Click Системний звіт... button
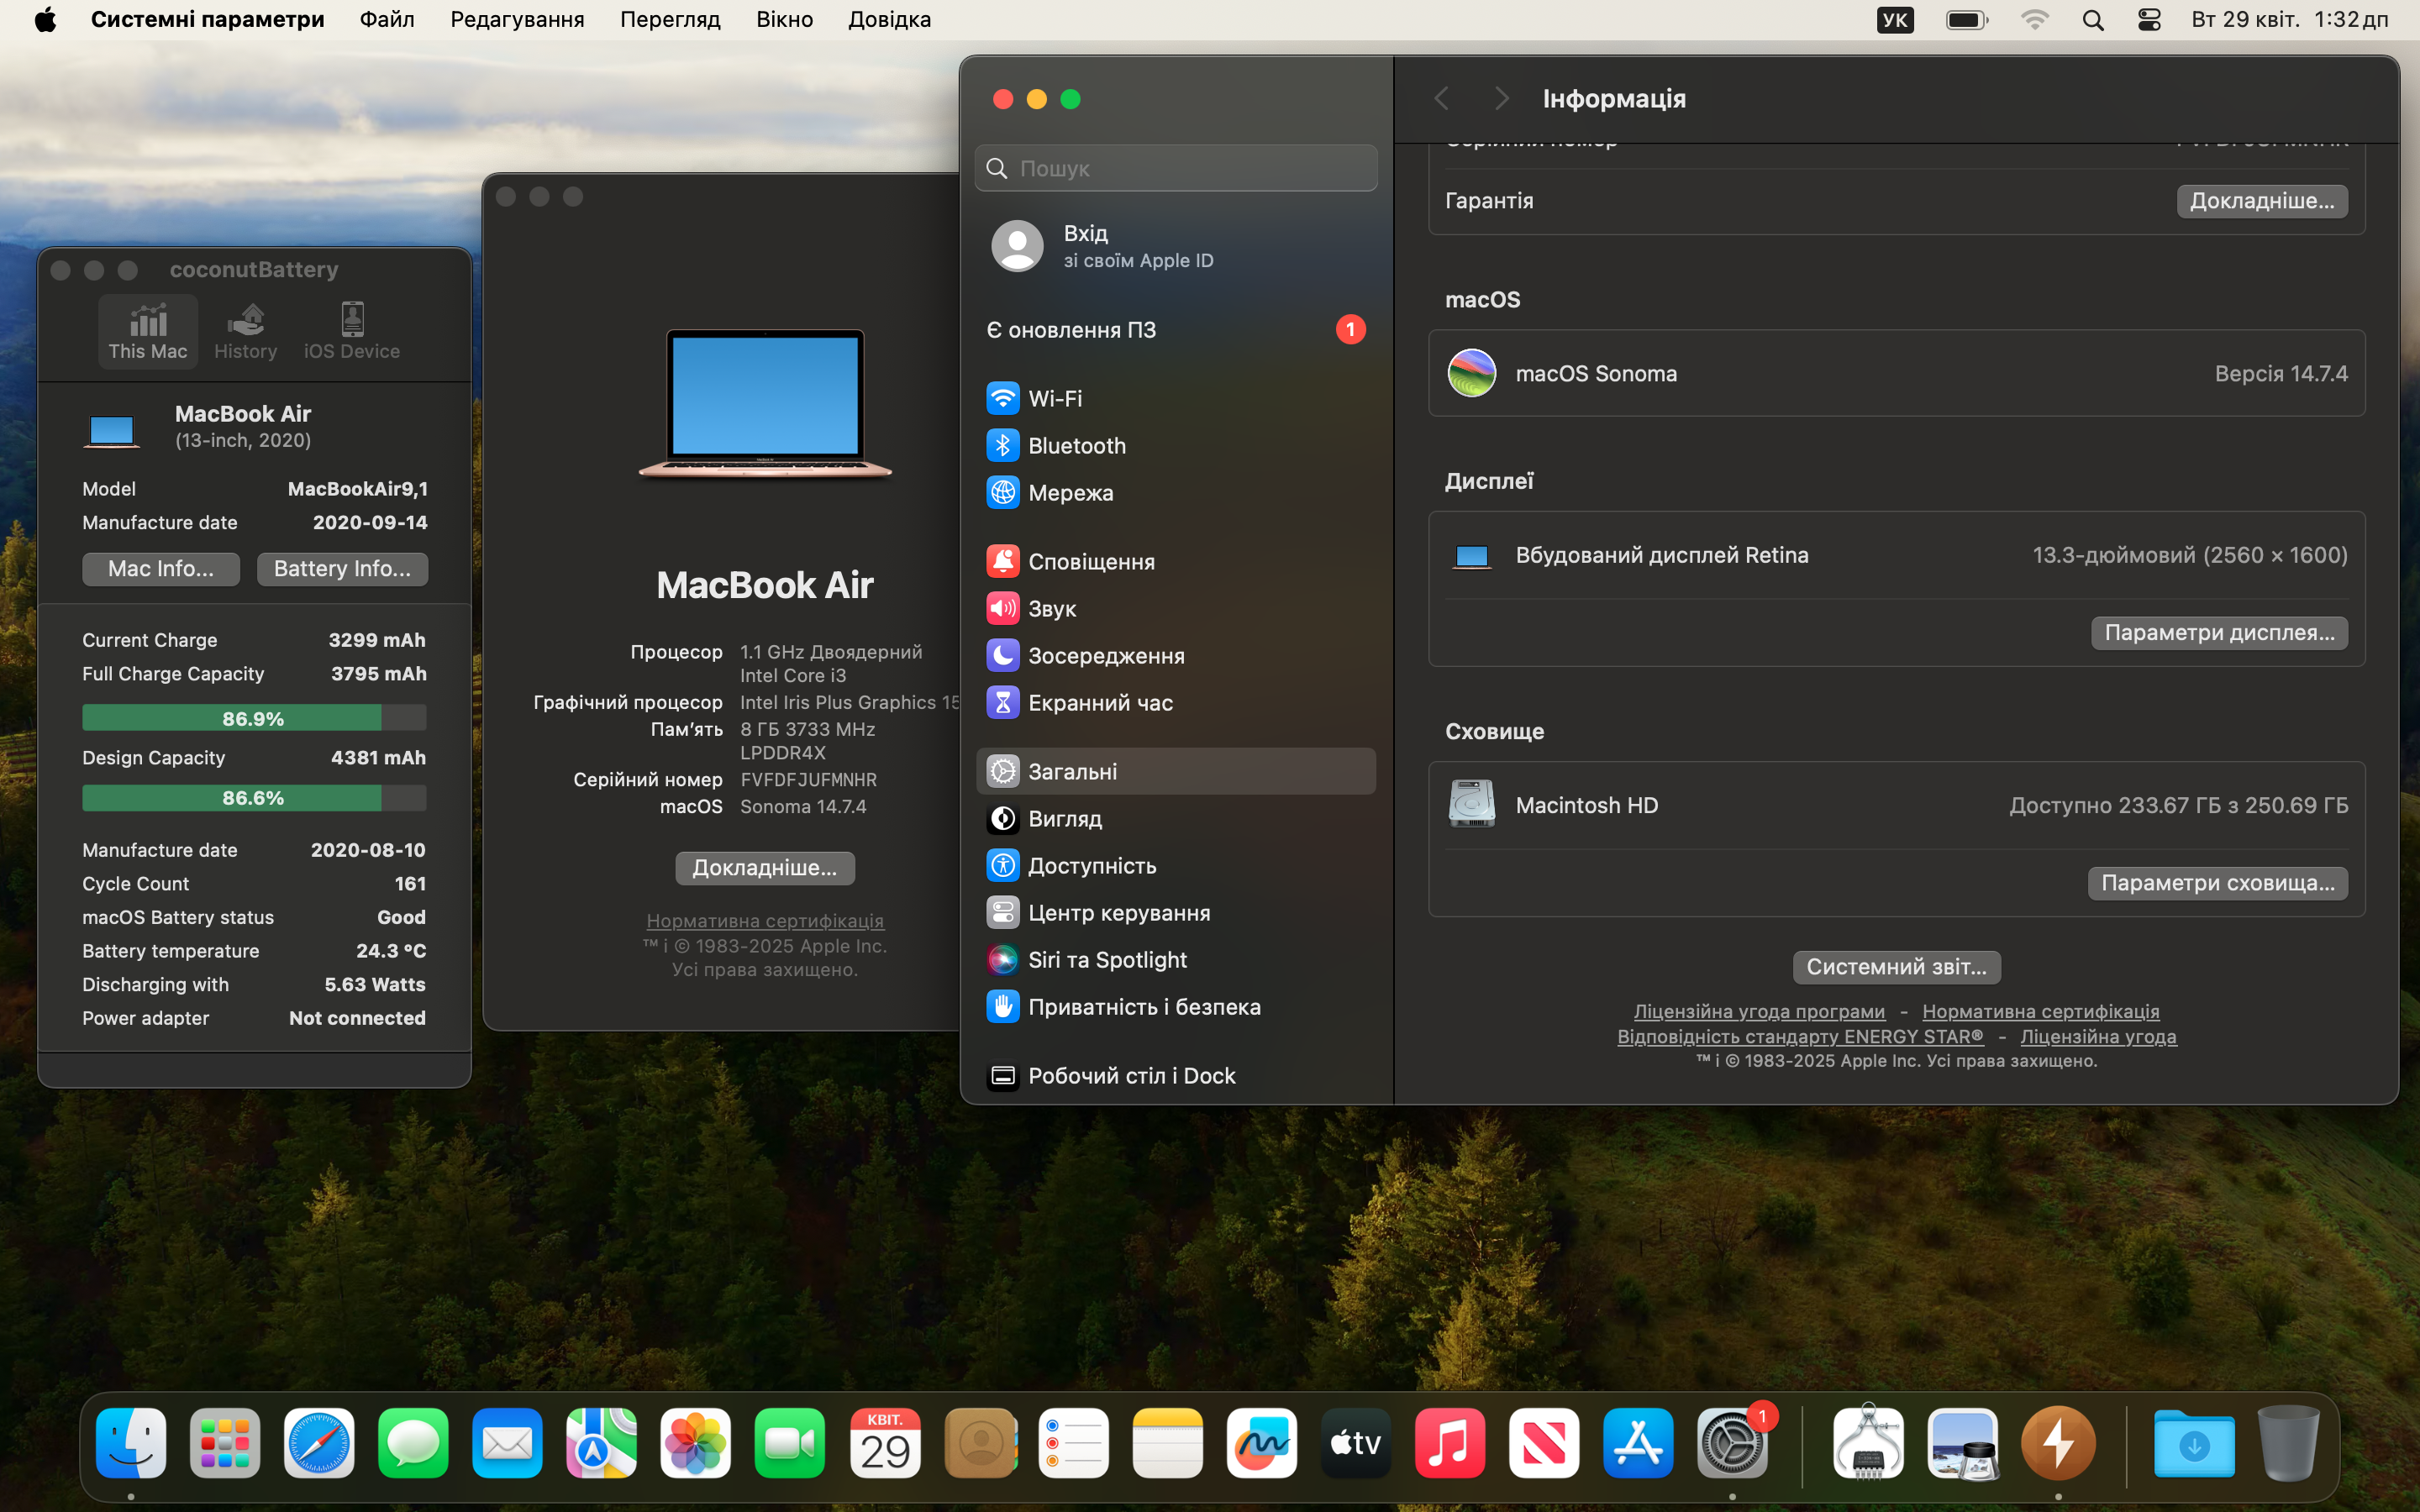 [1897, 967]
